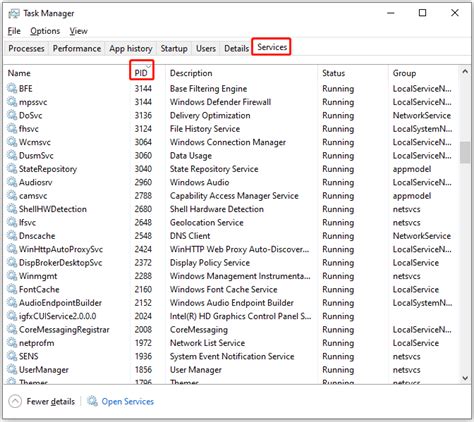This screenshot has height=422, width=474.
Task: Click the User Manager description cell
Action: (x=196, y=370)
